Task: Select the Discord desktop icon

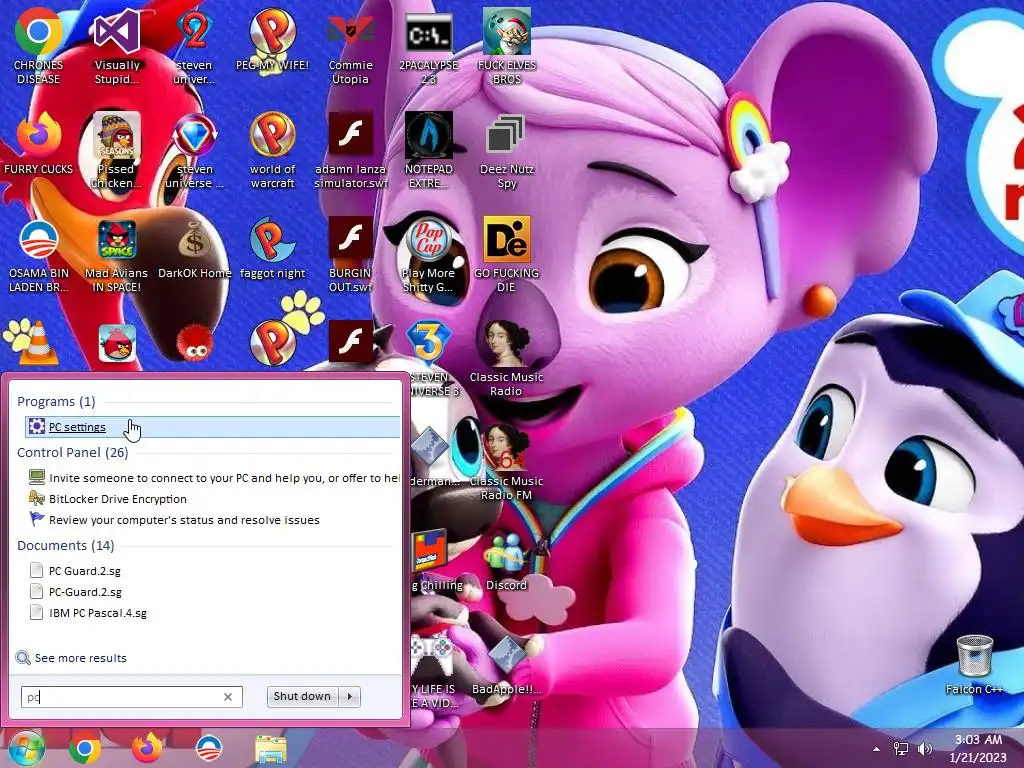Action: point(507,560)
